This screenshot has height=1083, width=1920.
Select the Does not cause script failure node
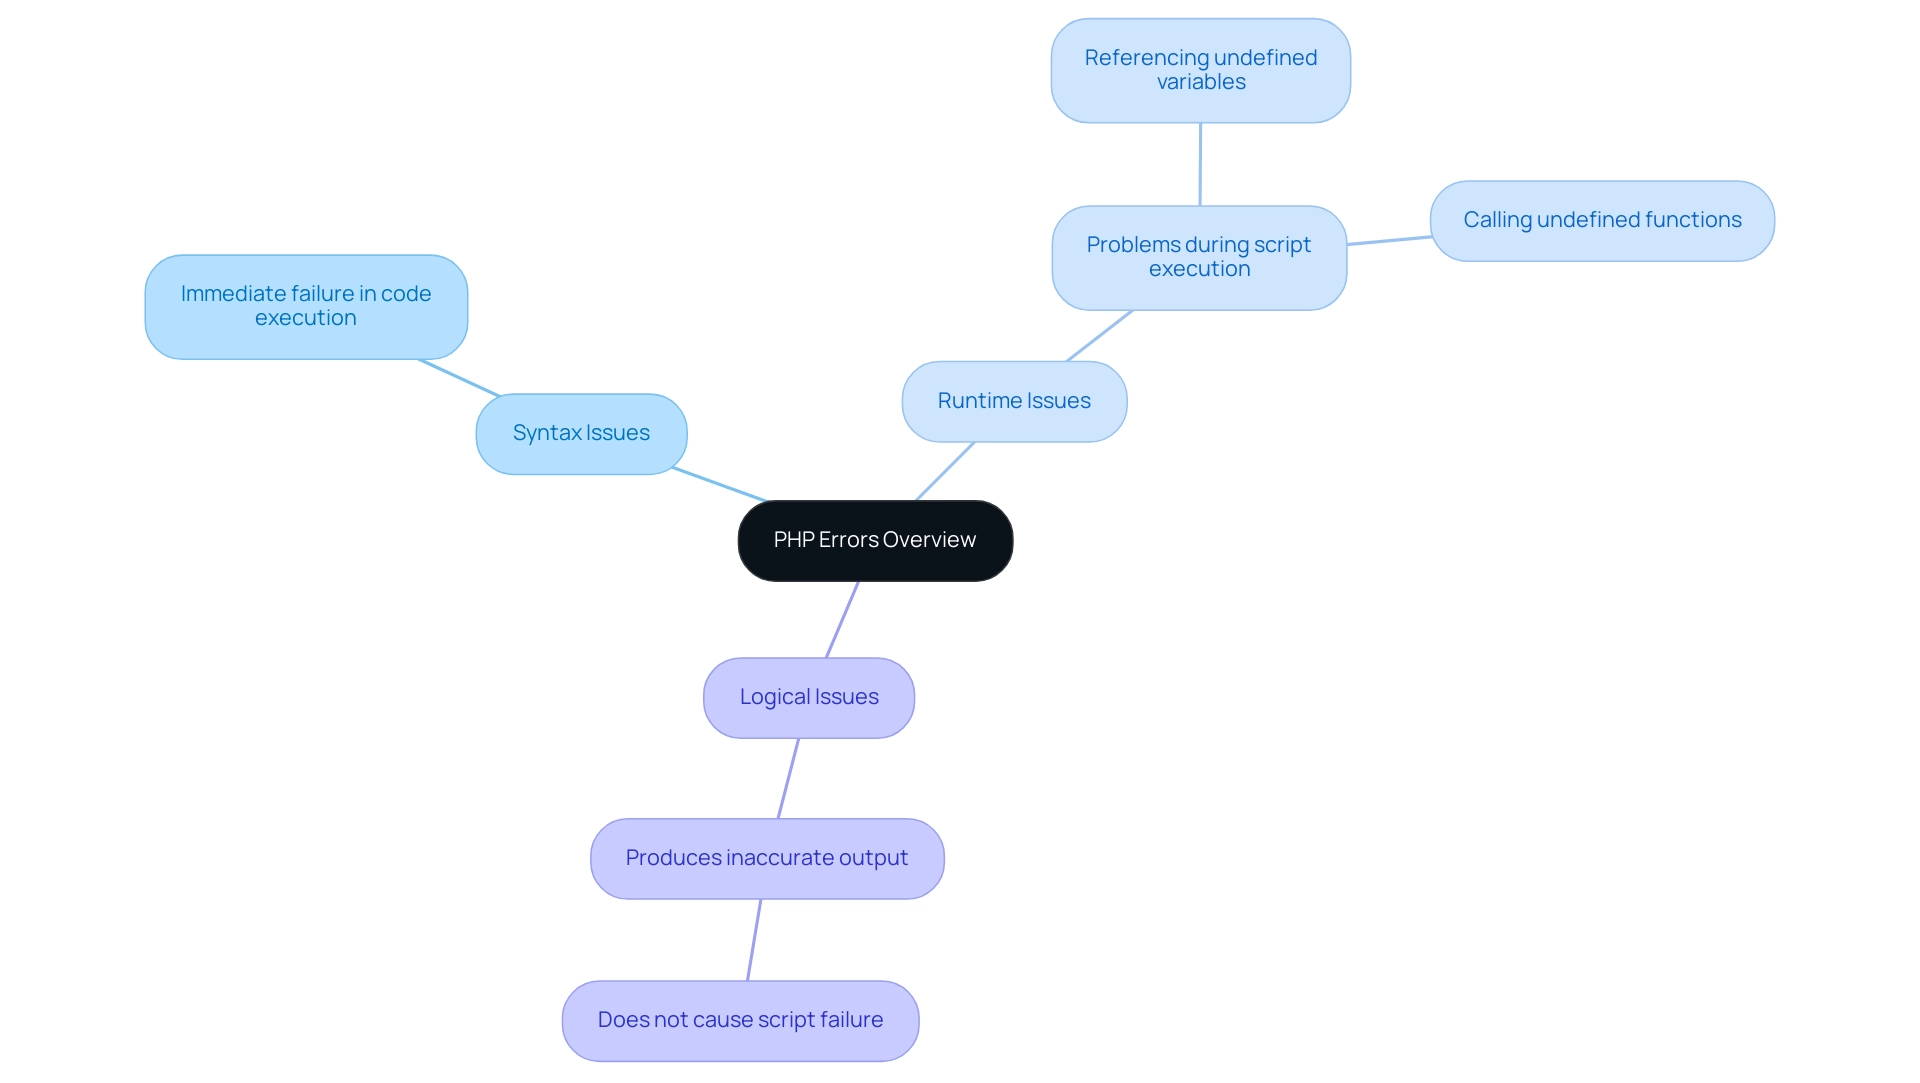point(738,1017)
